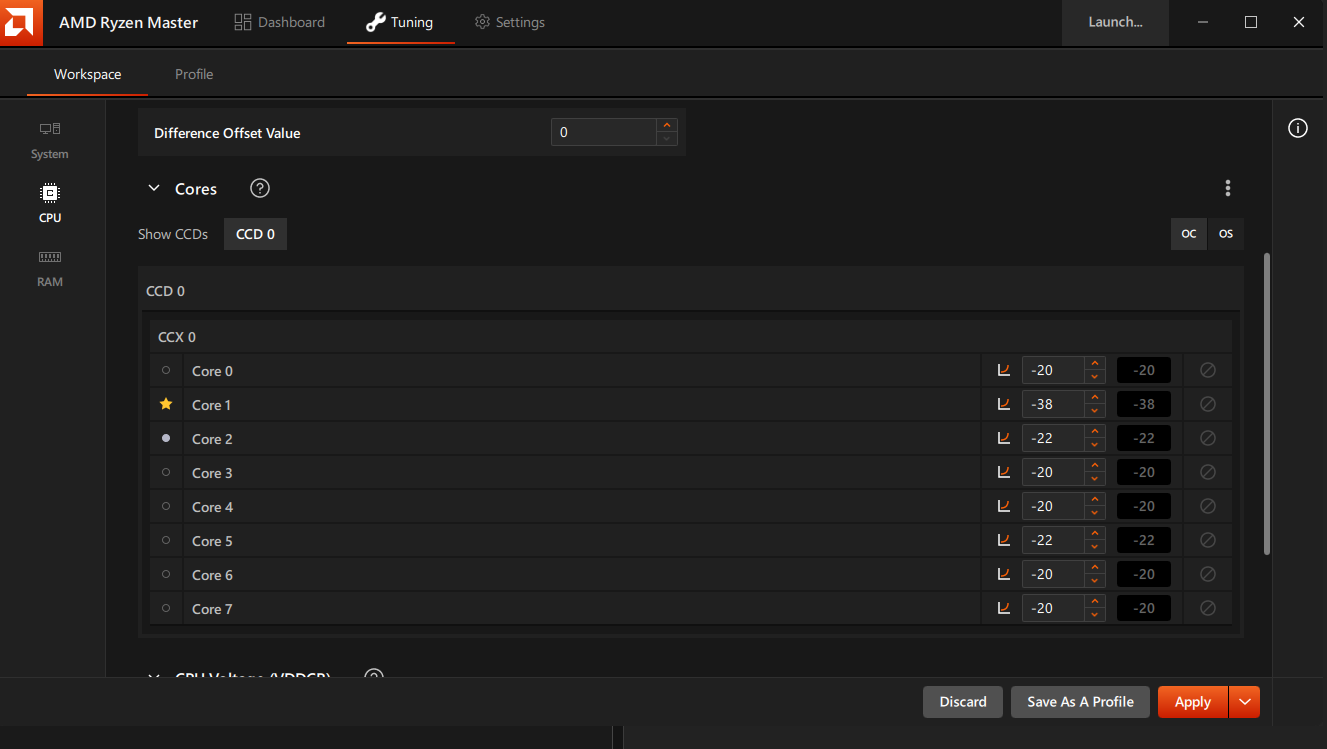Image resolution: width=1327 pixels, height=749 pixels.
Task: Open the System sidebar section
Action: pyautogui.click(x=50, y=141)
